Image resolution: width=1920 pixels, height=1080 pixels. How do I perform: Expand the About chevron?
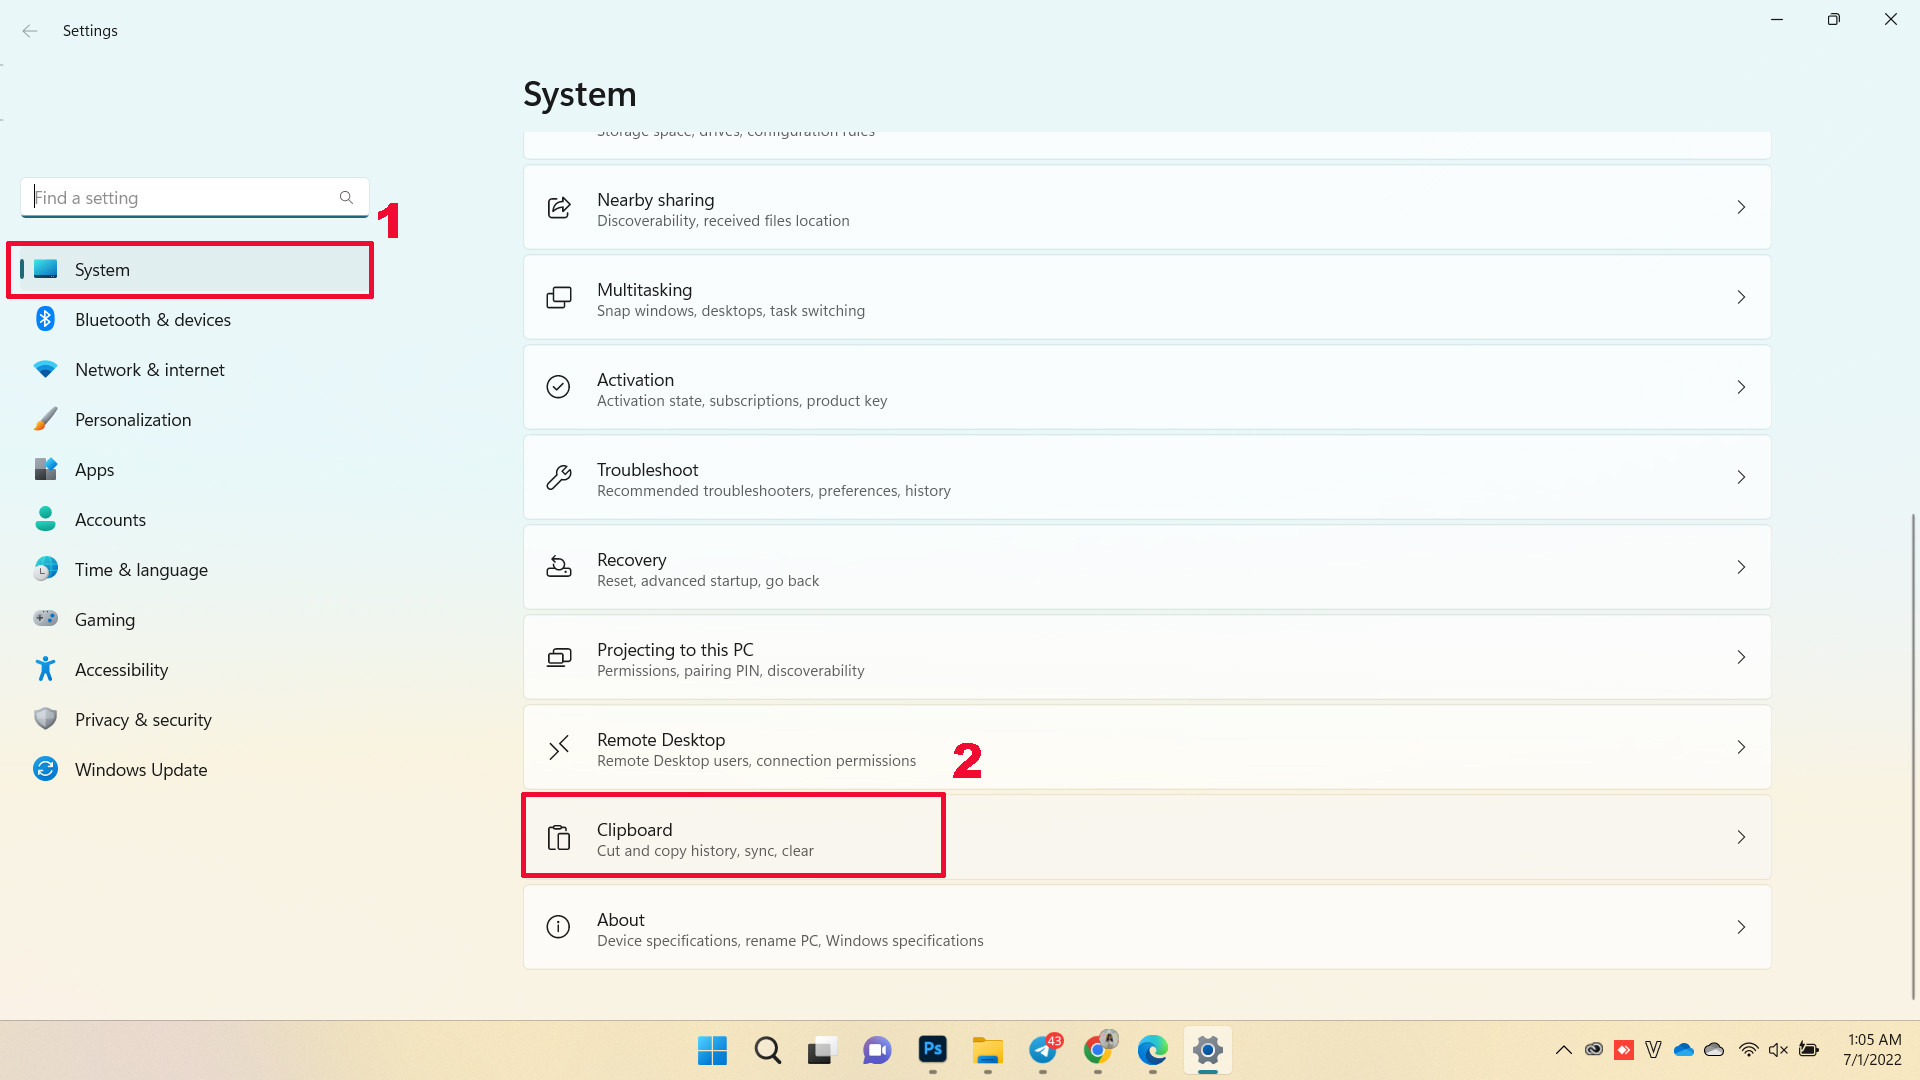point(1741,927)
